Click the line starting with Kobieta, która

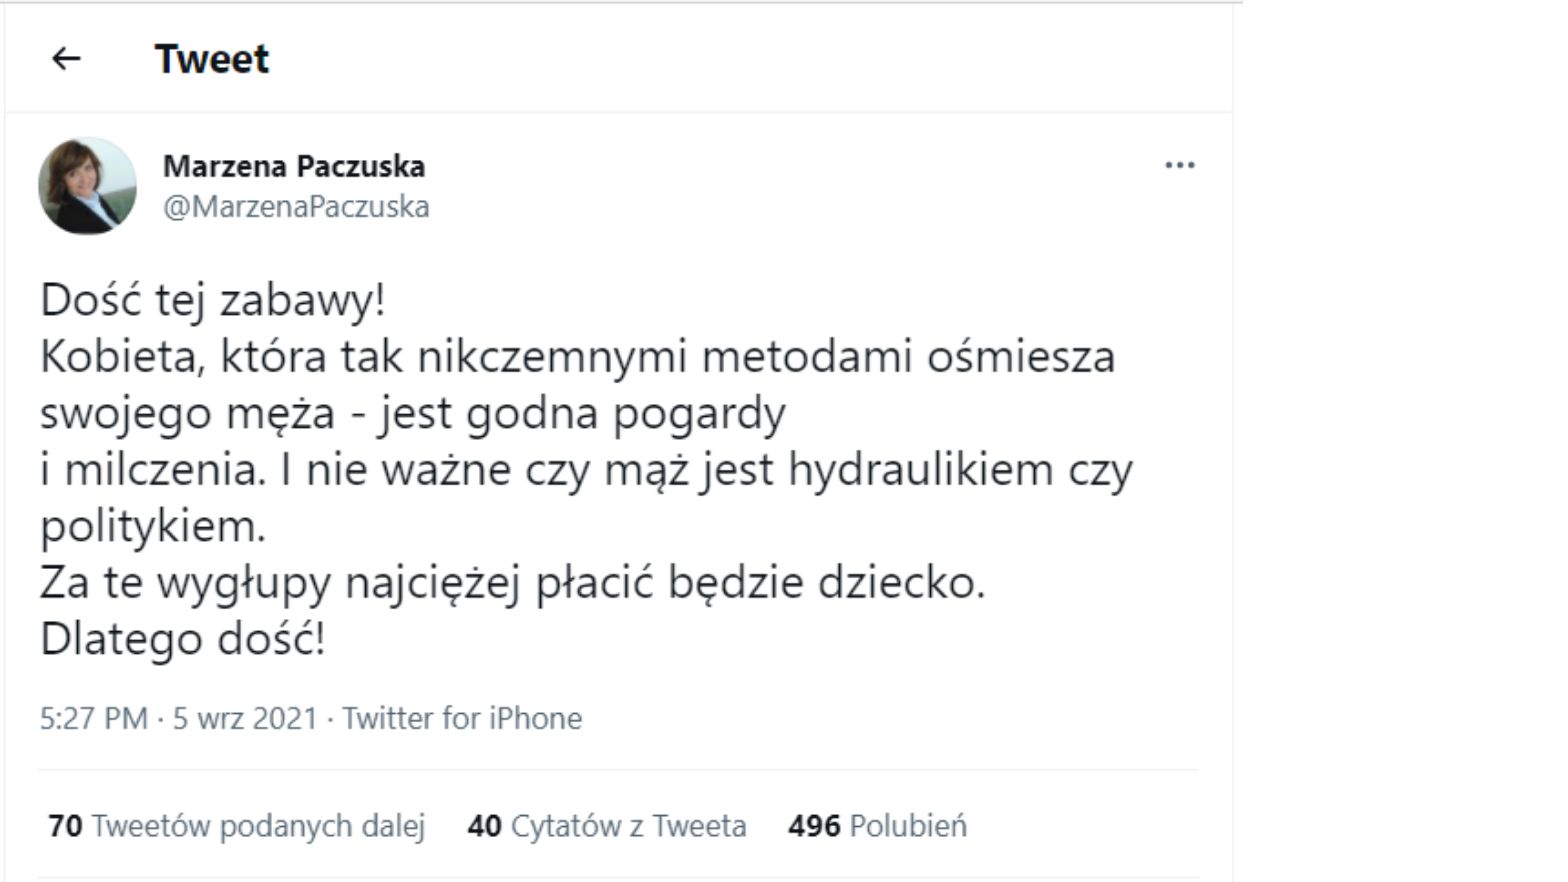tap(577, 357)
